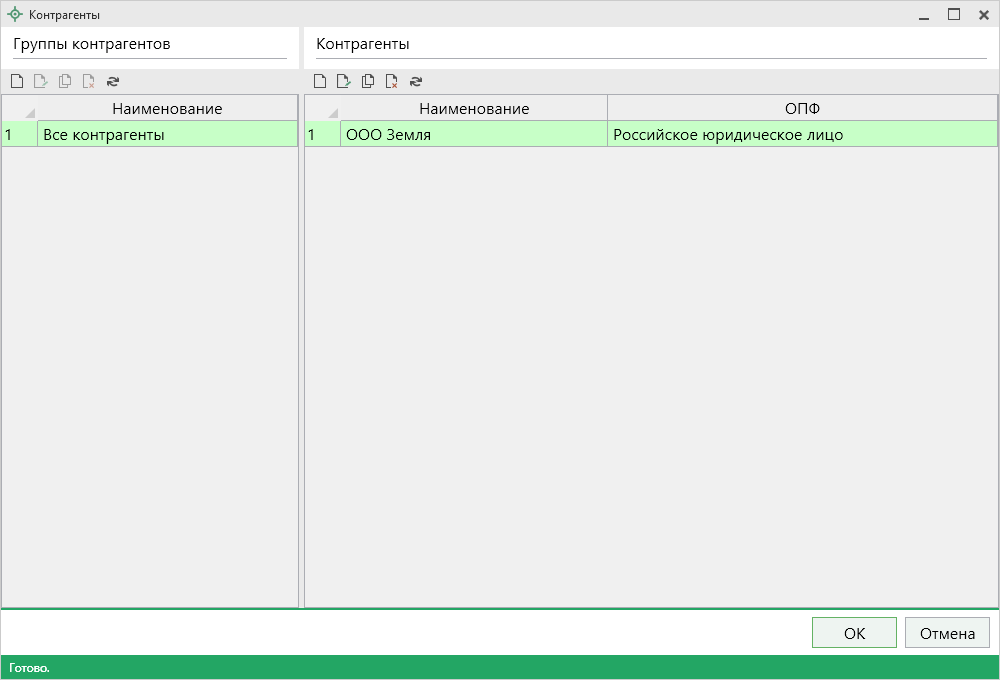The height and width of the screenshot is (680, 1000).
Task: Select the Все контрагенты group
Action: 167,134
